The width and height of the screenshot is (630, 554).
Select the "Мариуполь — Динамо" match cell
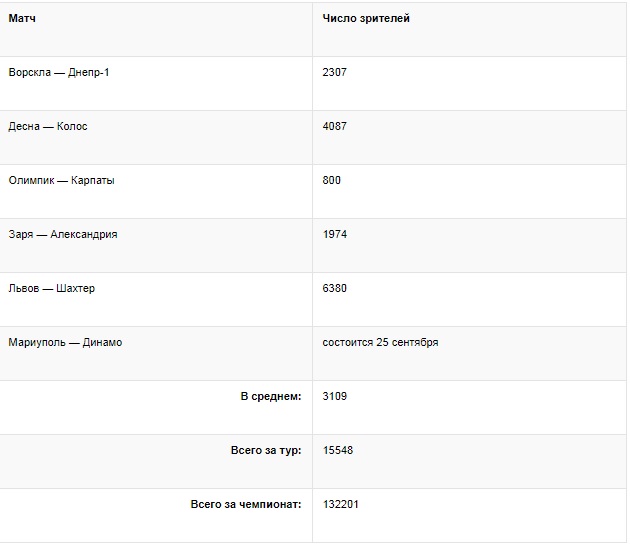(65, 343)
